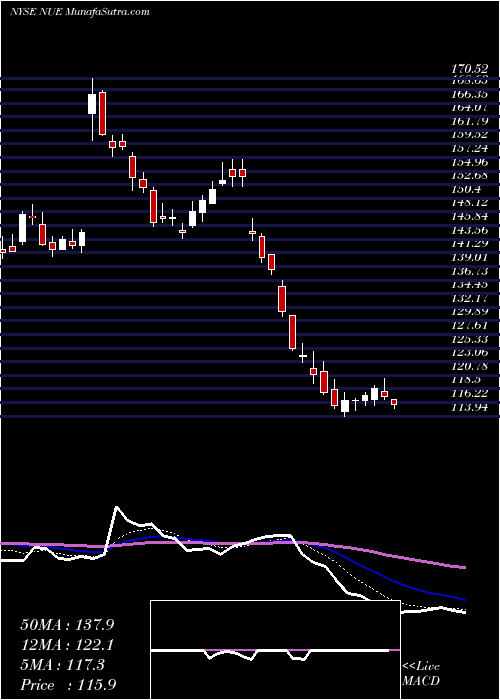Click the 12MA : 122.1 readout
500x700 pixels.
[67, 645]
